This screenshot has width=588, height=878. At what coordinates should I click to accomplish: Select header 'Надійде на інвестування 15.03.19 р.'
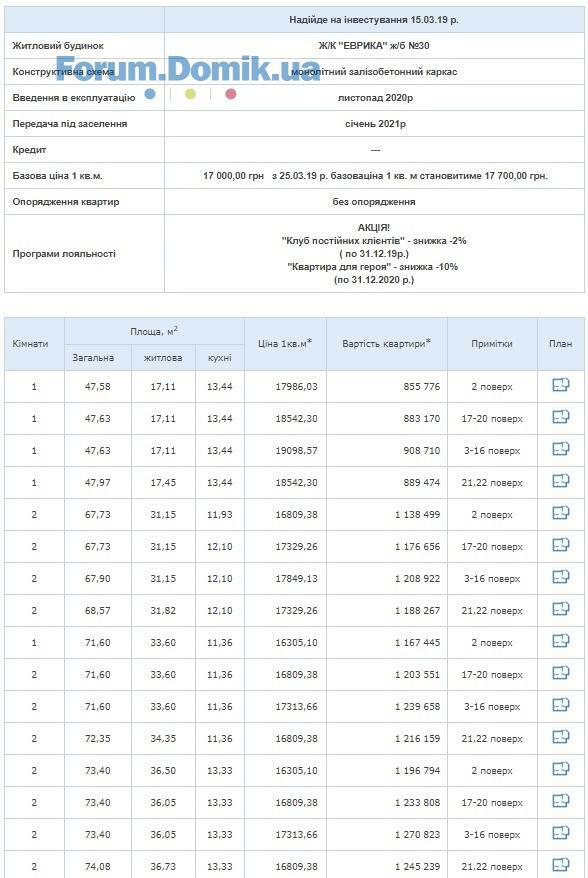pyautogui.click(x=374, y=20)
